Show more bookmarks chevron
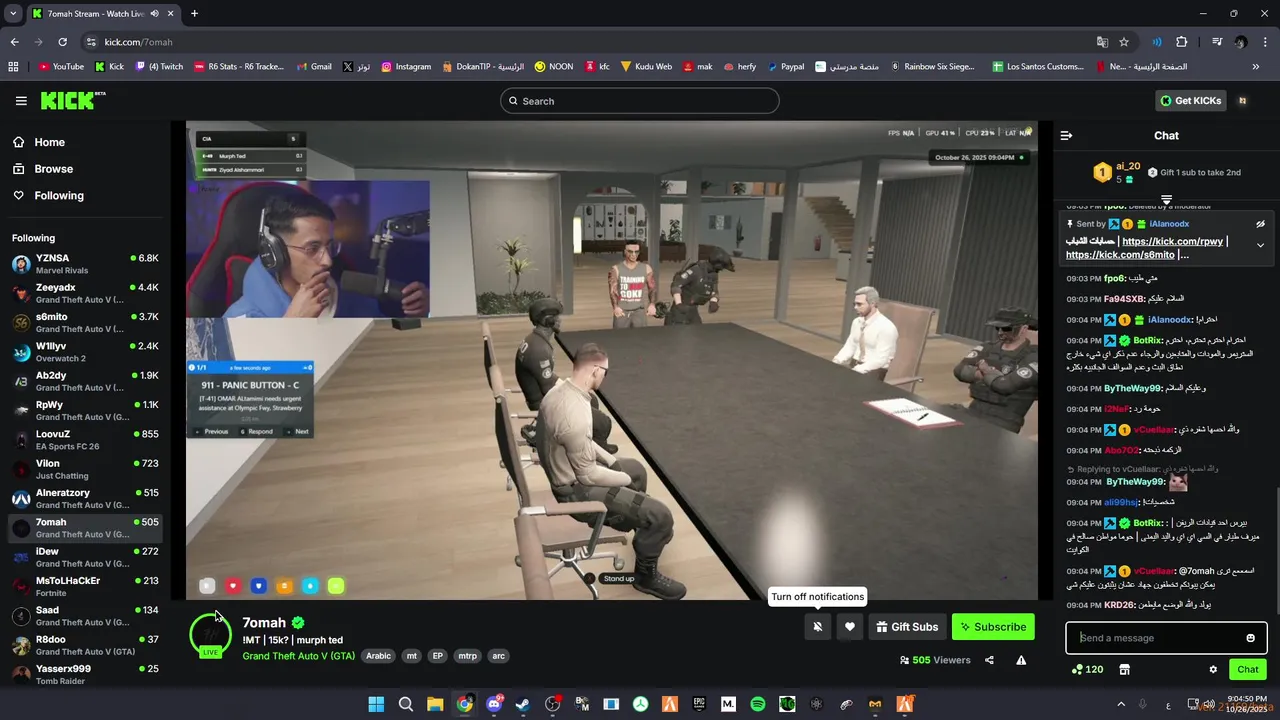This screenshot has width=1280, height=720. point(1256,67)
